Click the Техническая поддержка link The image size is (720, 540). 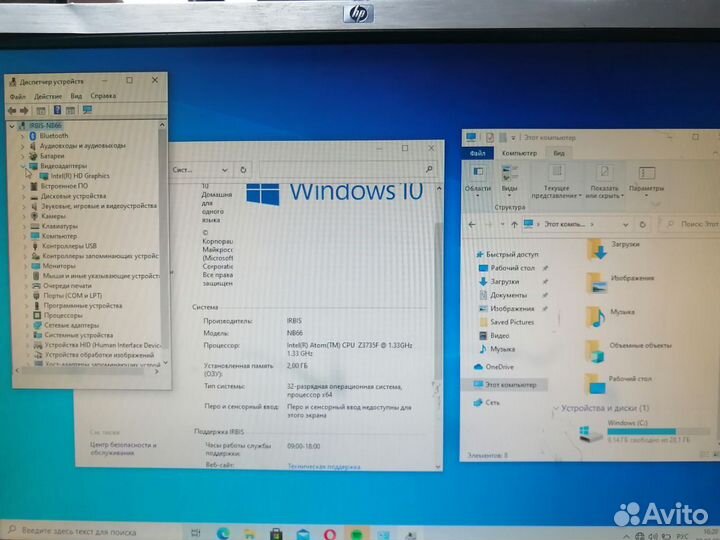pyautogui.click(x=323, y=466)
